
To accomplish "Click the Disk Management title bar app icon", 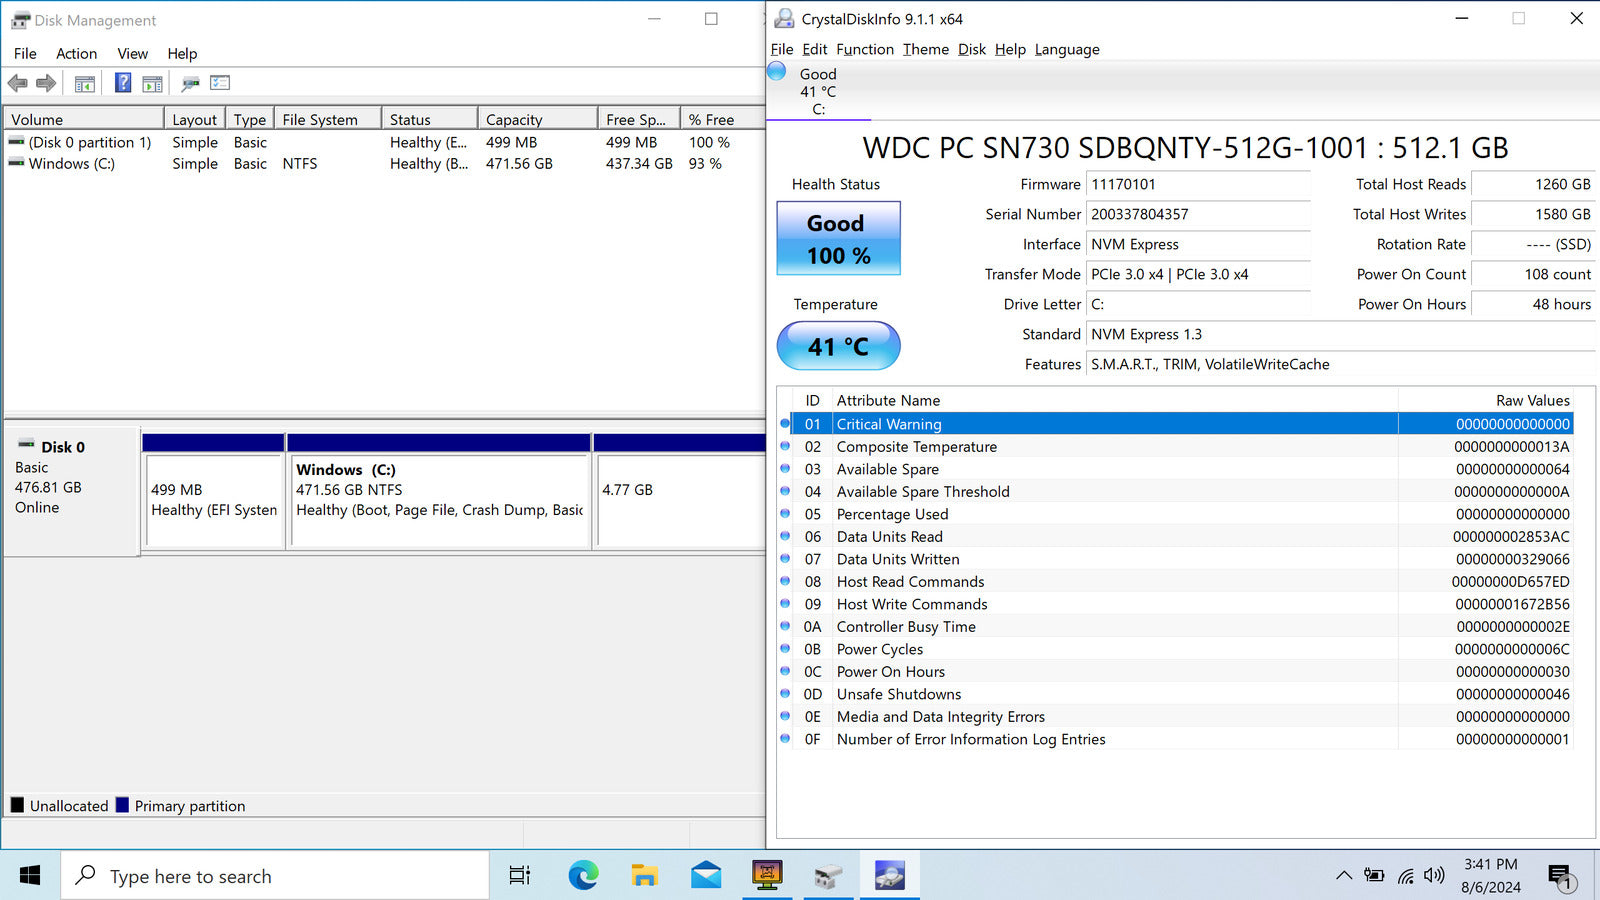I will 20,20.
